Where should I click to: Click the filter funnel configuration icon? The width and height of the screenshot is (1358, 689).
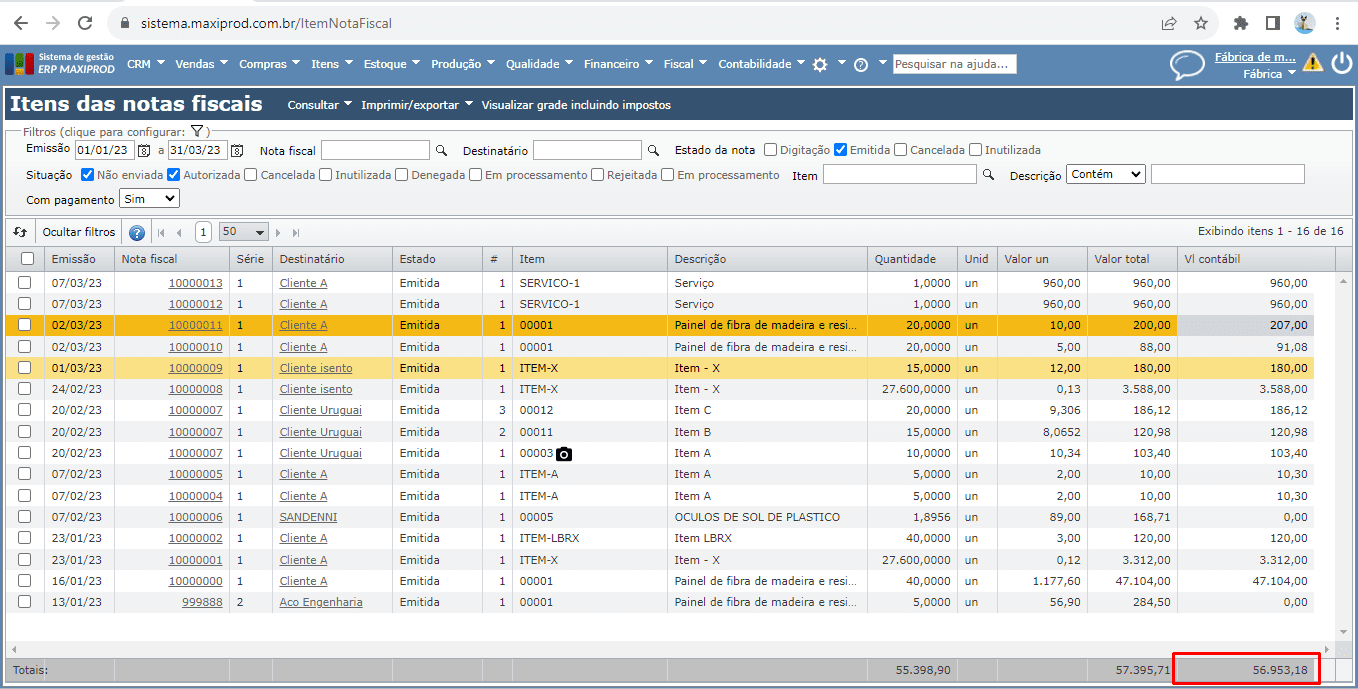[x=197, y=131]
